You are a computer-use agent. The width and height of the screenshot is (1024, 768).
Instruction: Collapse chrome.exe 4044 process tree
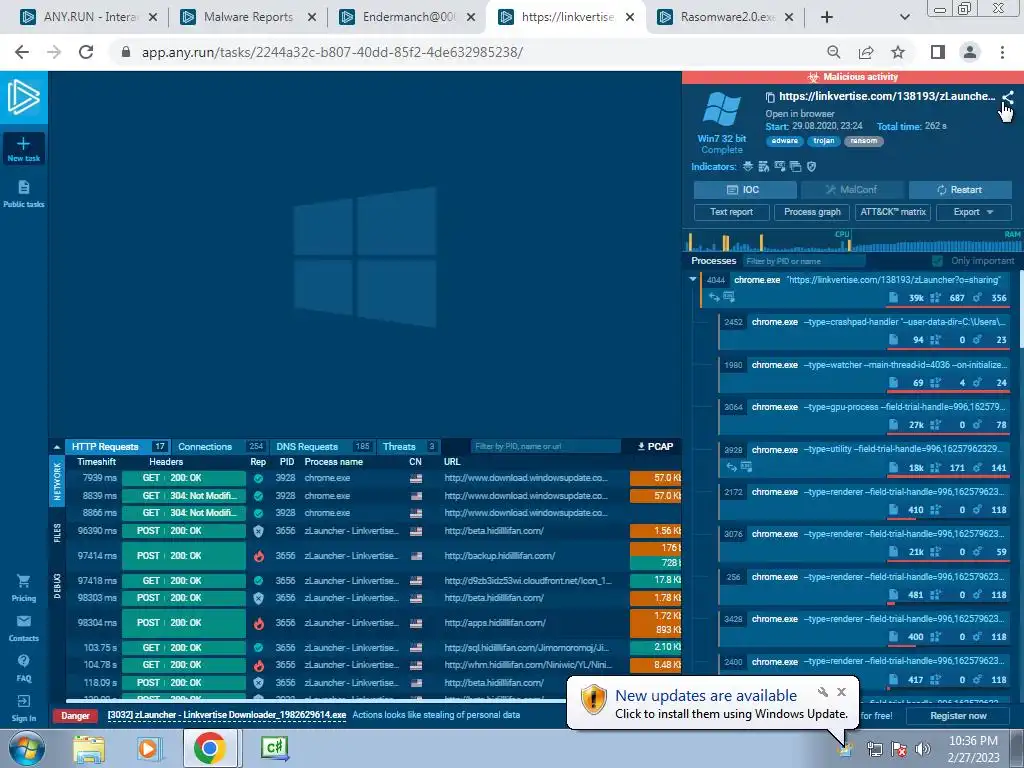click(x=693, y=280)
